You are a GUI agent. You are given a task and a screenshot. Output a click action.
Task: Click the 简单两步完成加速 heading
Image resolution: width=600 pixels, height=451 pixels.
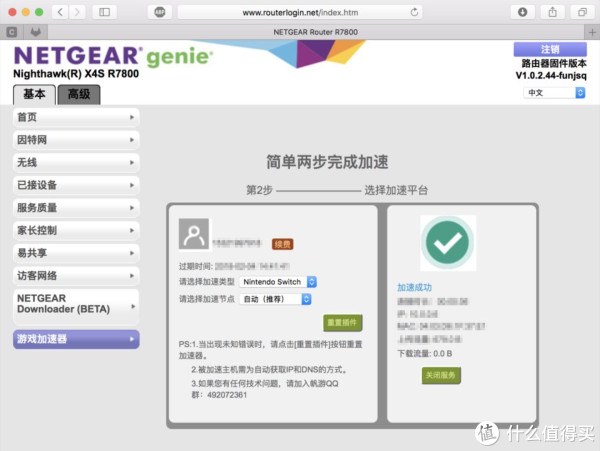point(327,162)
